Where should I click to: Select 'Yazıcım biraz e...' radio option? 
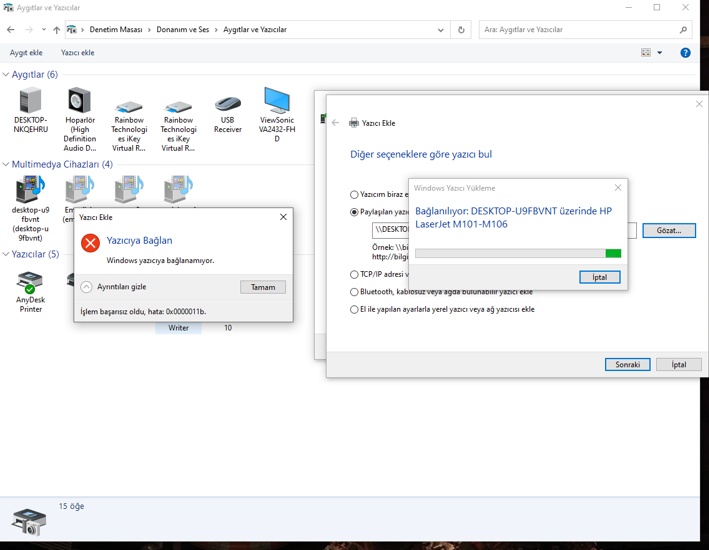354,194
